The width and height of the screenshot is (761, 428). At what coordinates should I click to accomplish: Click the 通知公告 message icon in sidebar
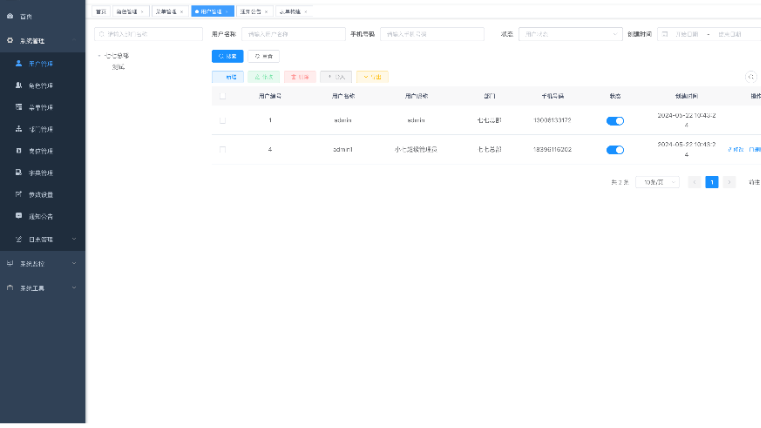tap(19, 216)
